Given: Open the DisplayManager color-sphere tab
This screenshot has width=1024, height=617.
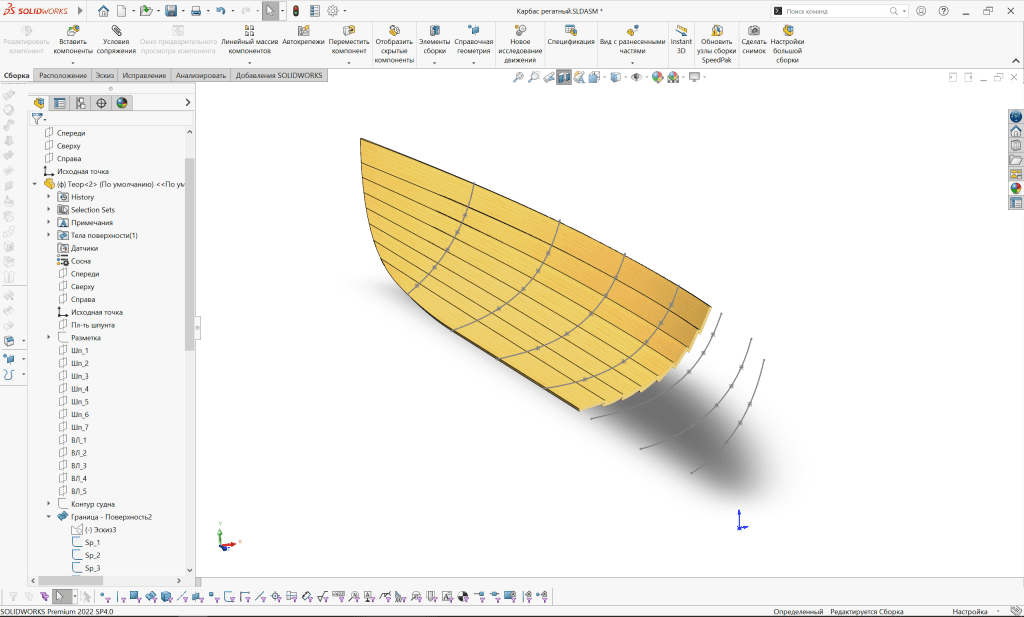Looking at the screenshot, I should [x=122, y=103].
